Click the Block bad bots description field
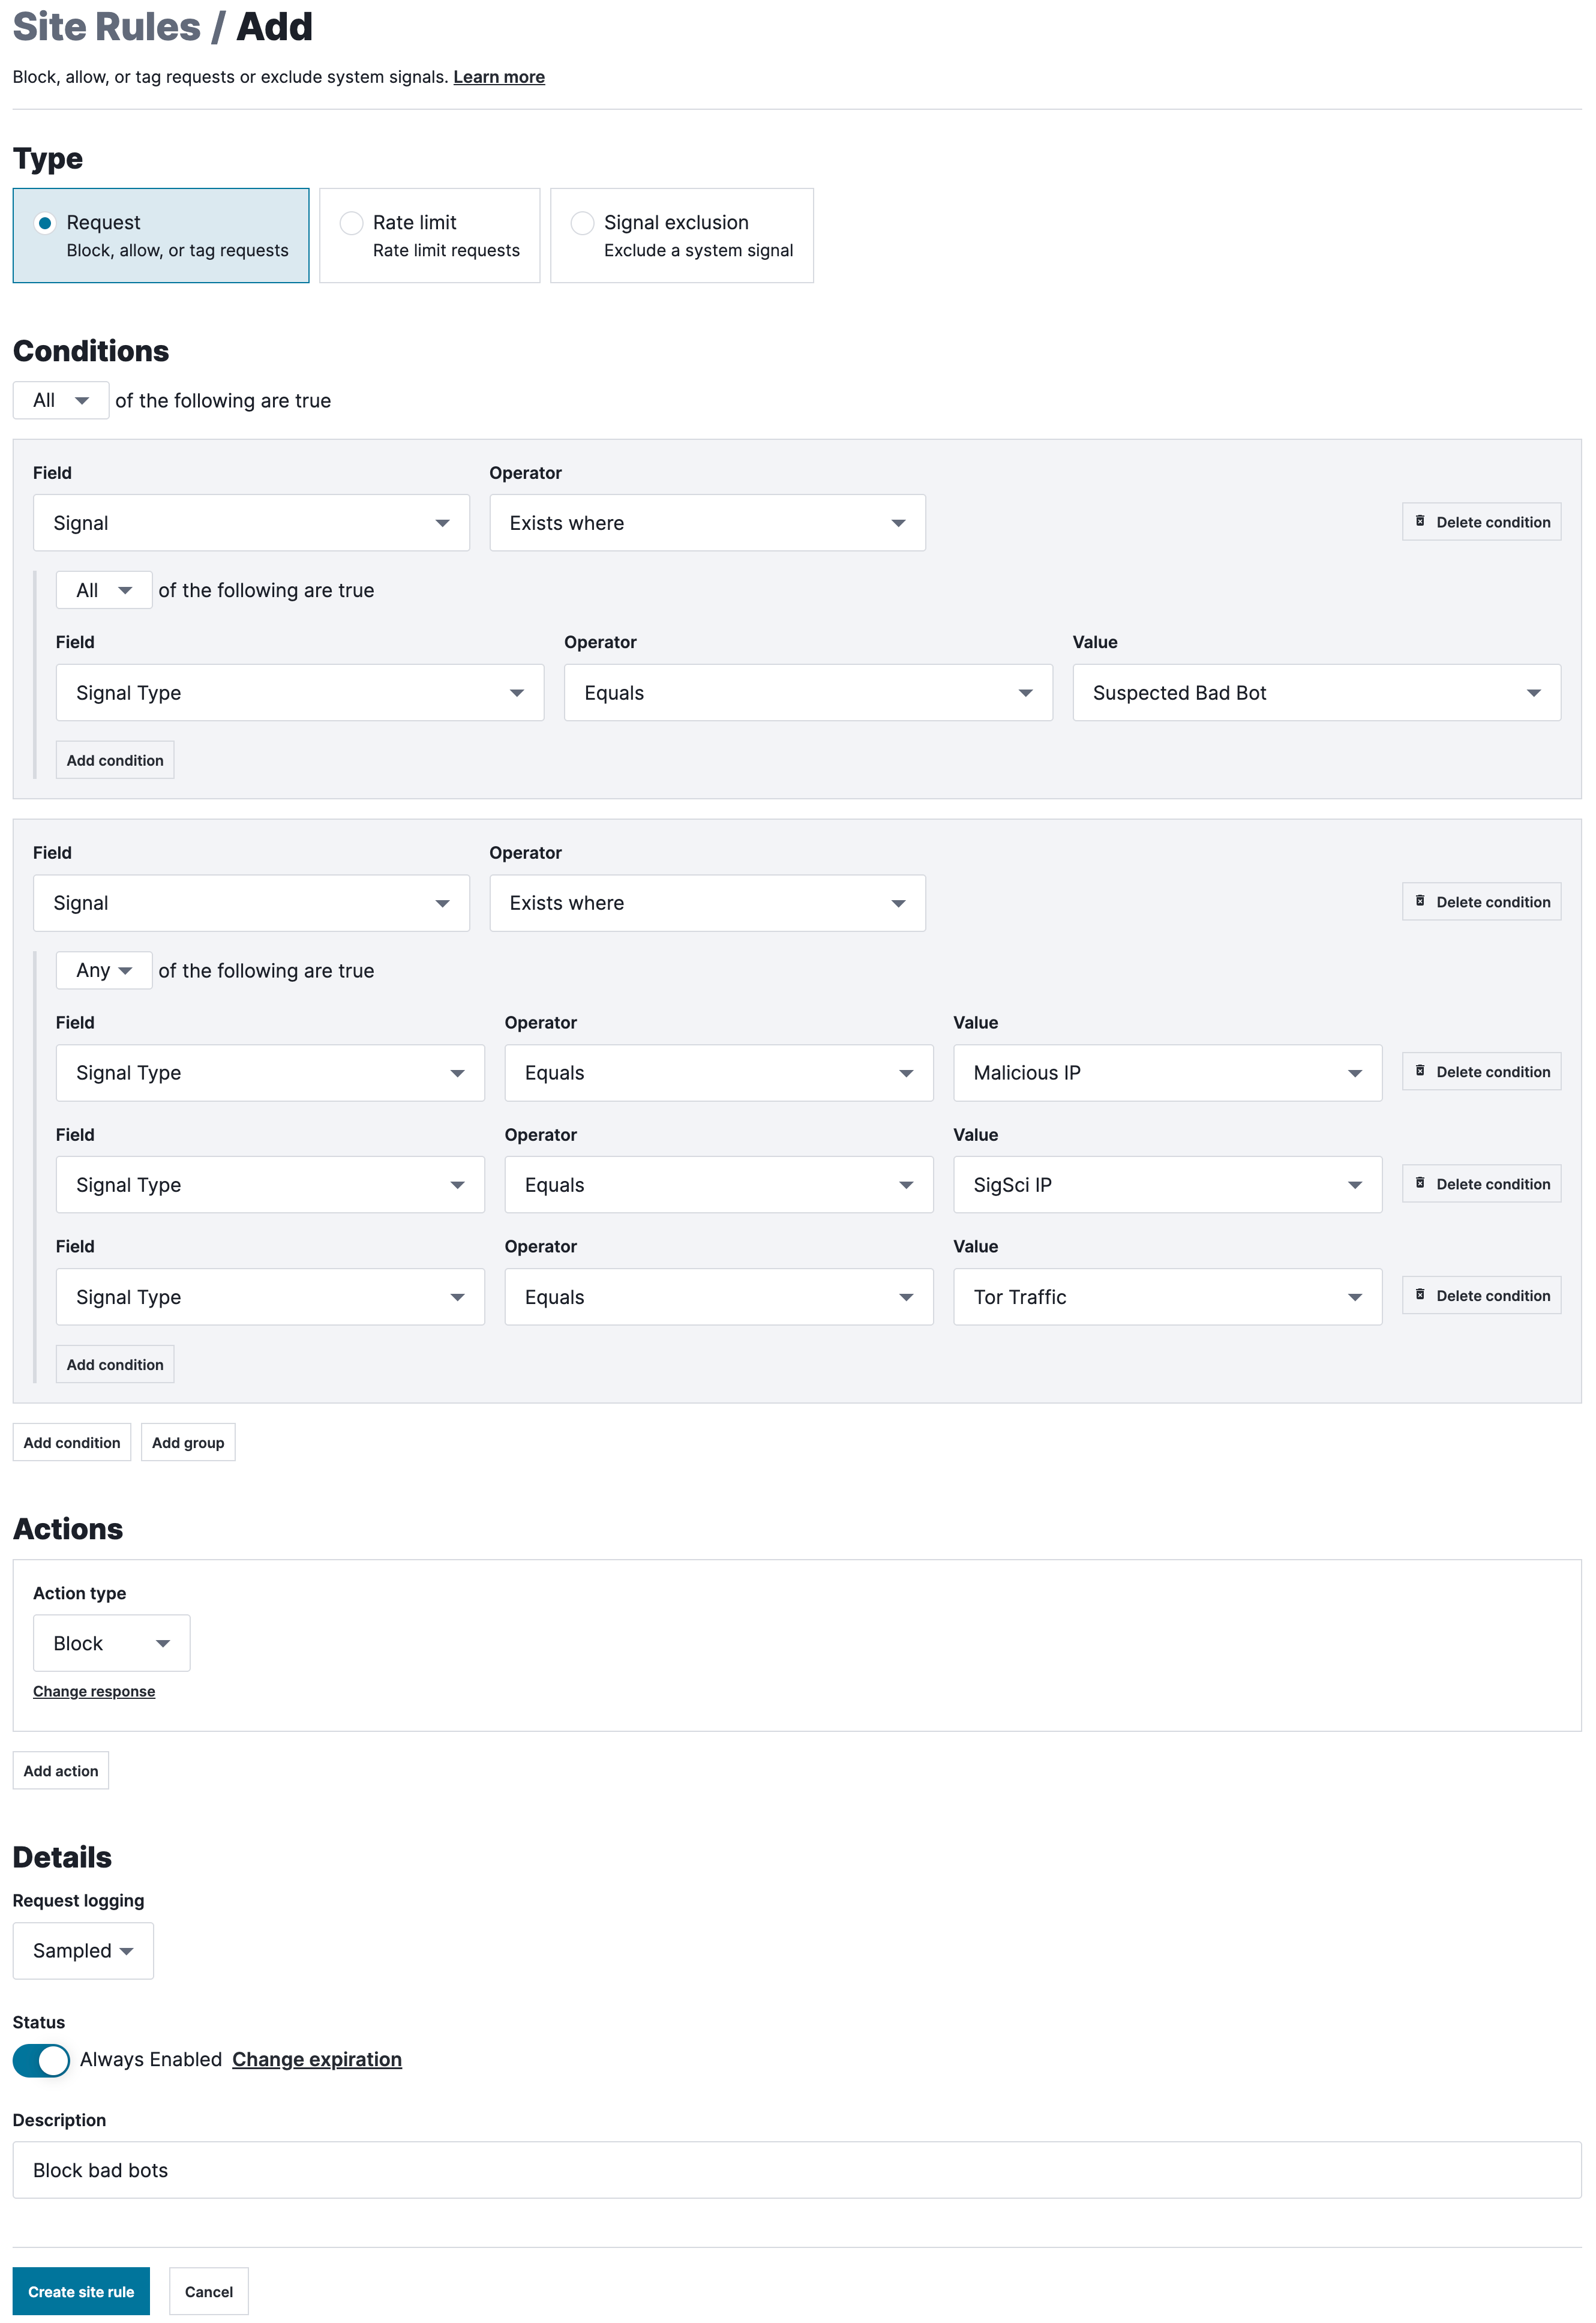The image size is (1596, 2323). 796,2170
